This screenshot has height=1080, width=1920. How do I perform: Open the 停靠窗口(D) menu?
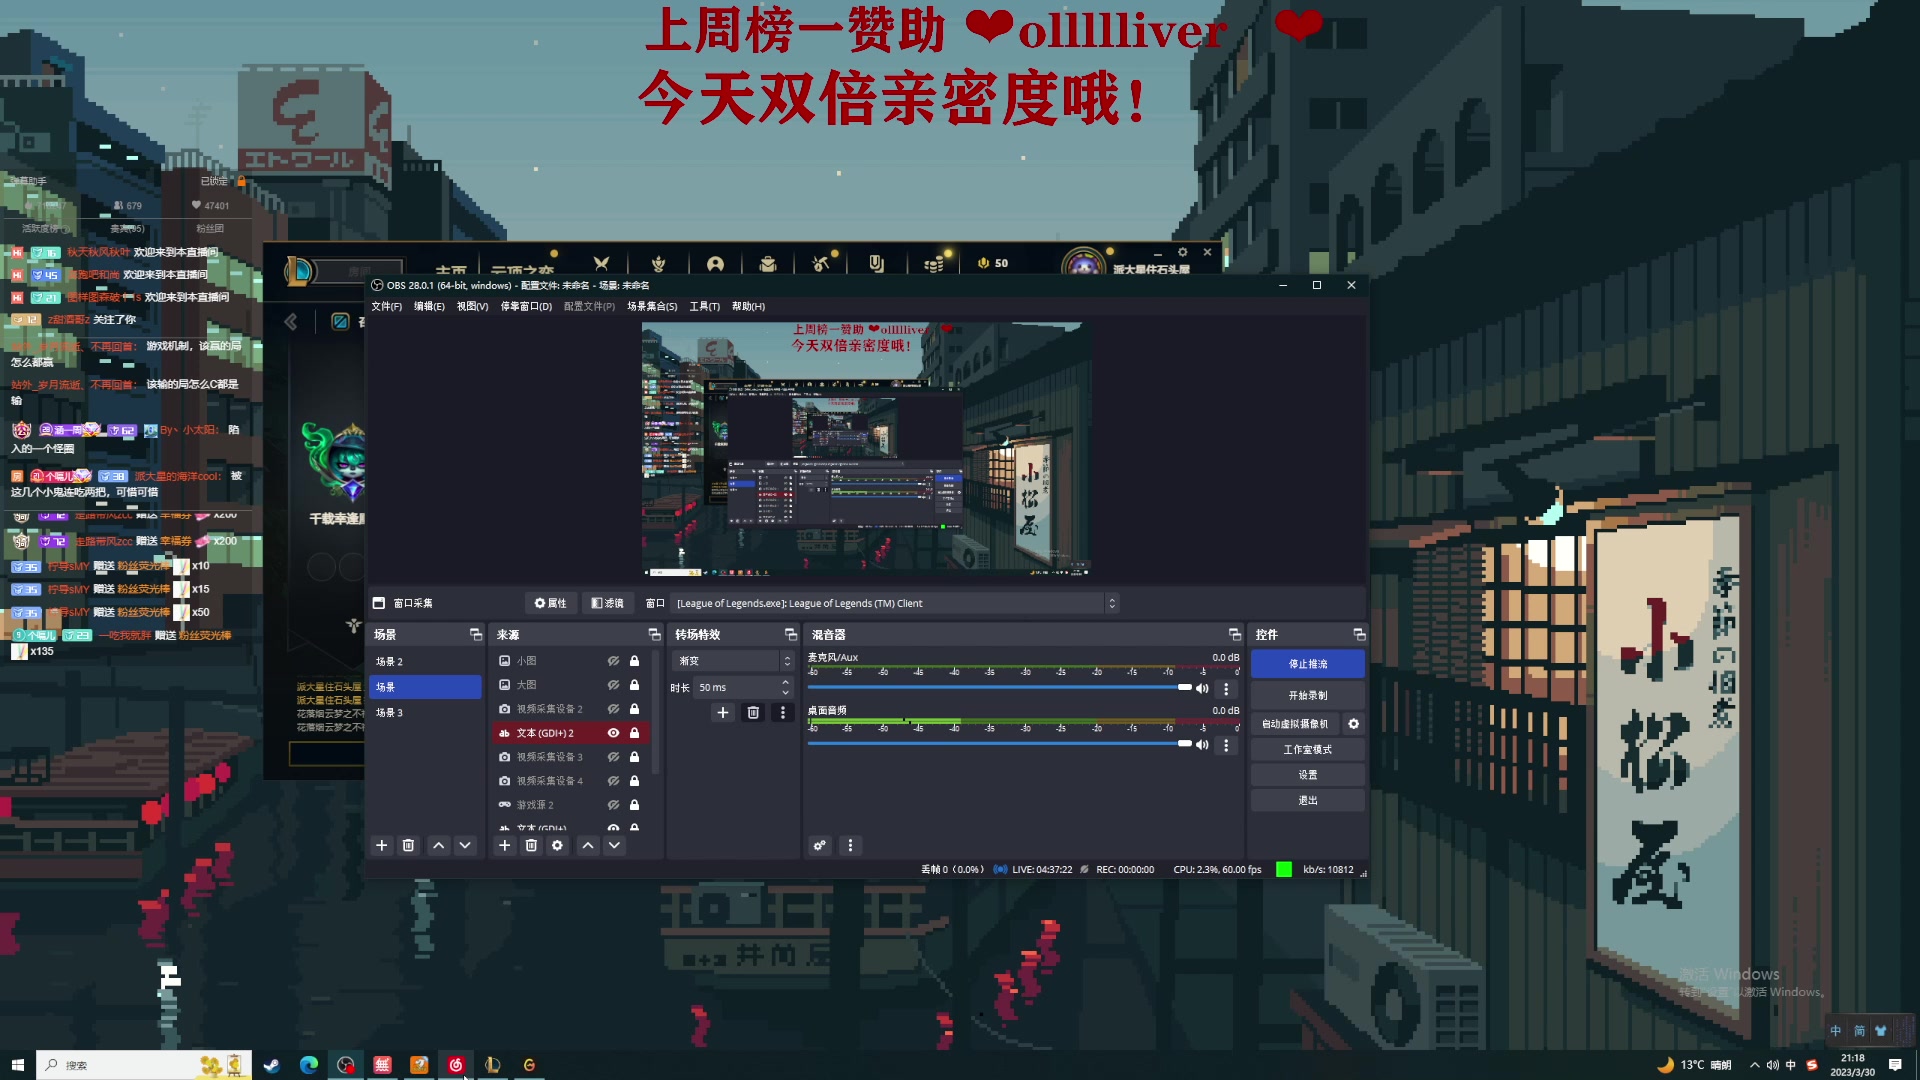click(x=526, y=307)
